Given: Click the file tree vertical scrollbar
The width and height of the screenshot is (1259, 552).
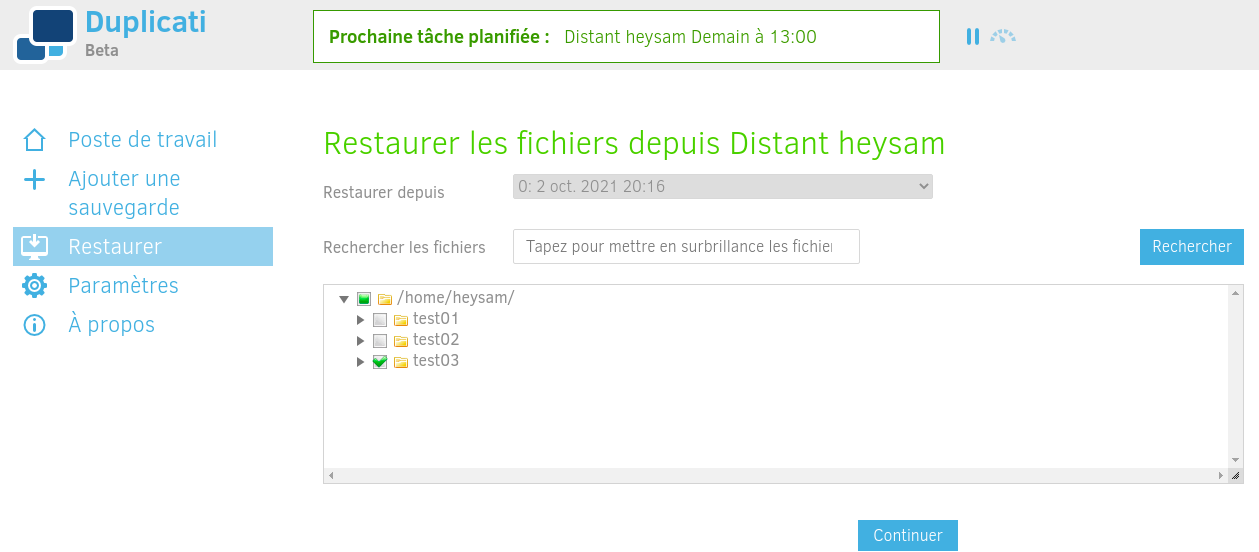Looking at the screenshot, I should pos(1236,376).
